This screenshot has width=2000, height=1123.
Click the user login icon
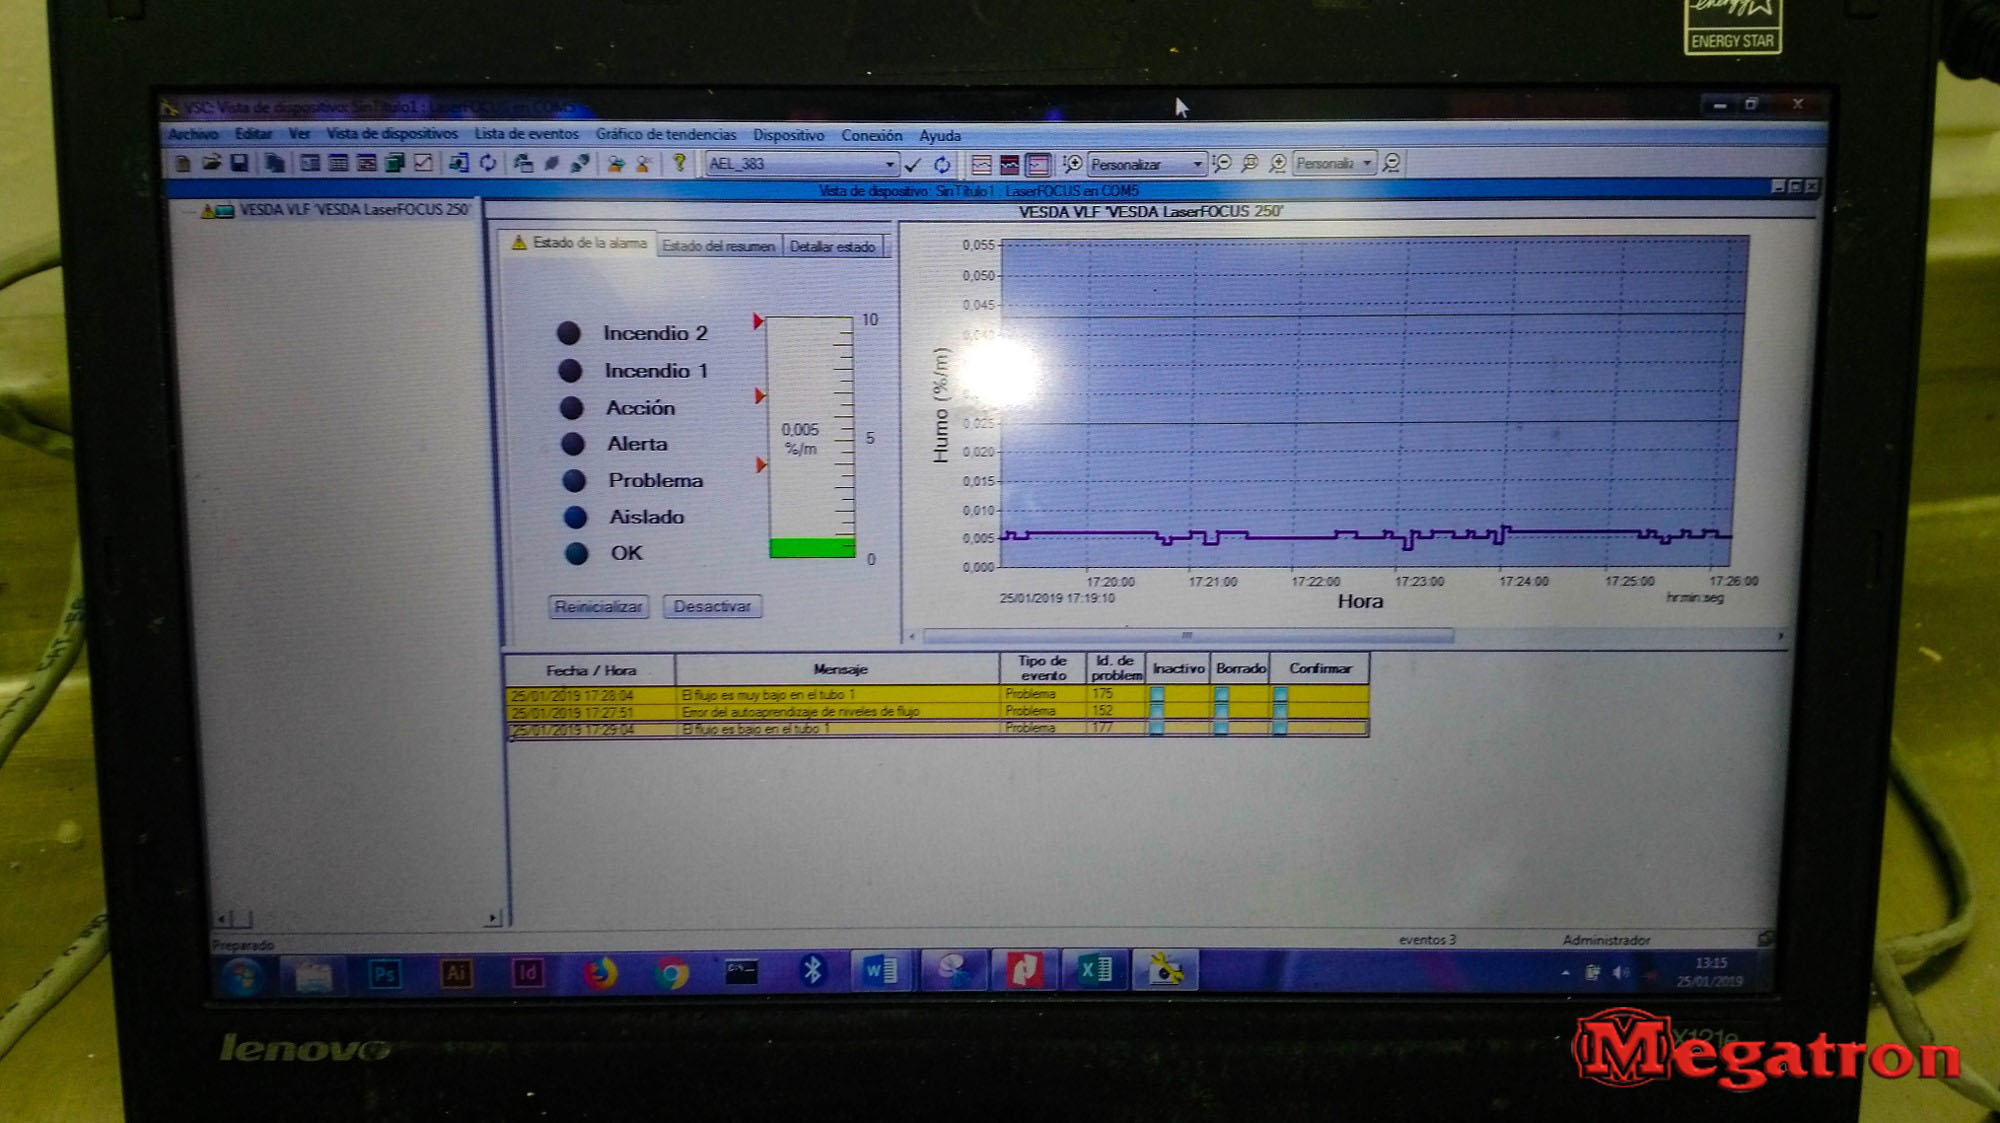tap(616, 163)
